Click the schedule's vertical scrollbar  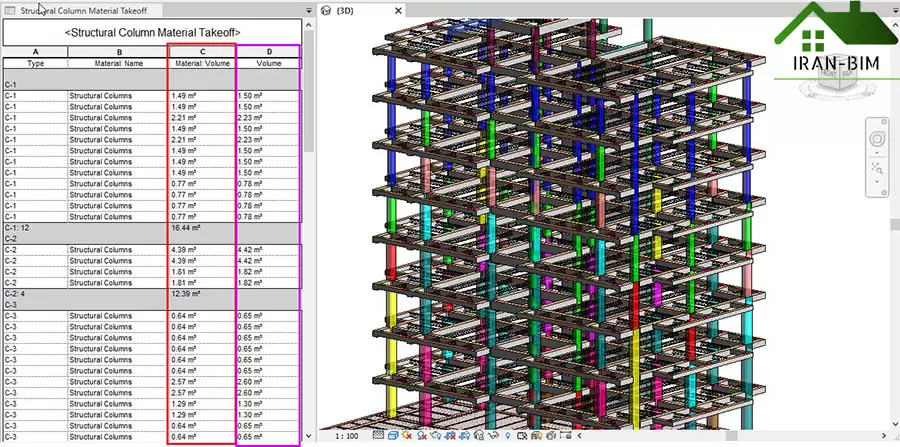pyautogui.click(x=309, y=200)
